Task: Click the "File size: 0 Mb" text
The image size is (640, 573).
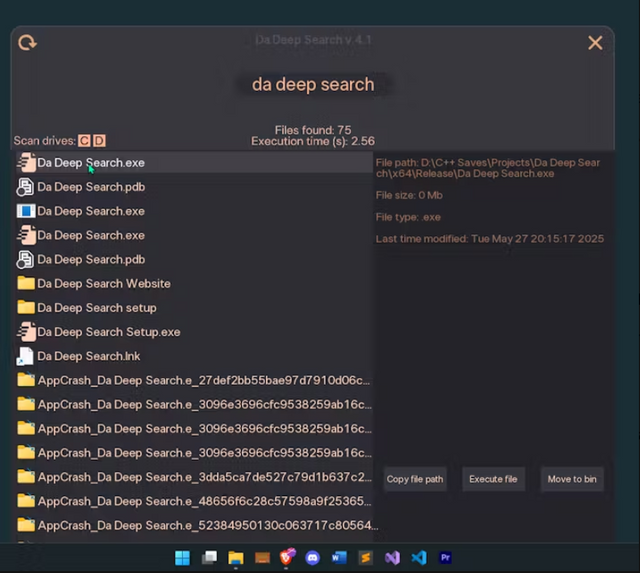Action: click(x=409, y=195)
